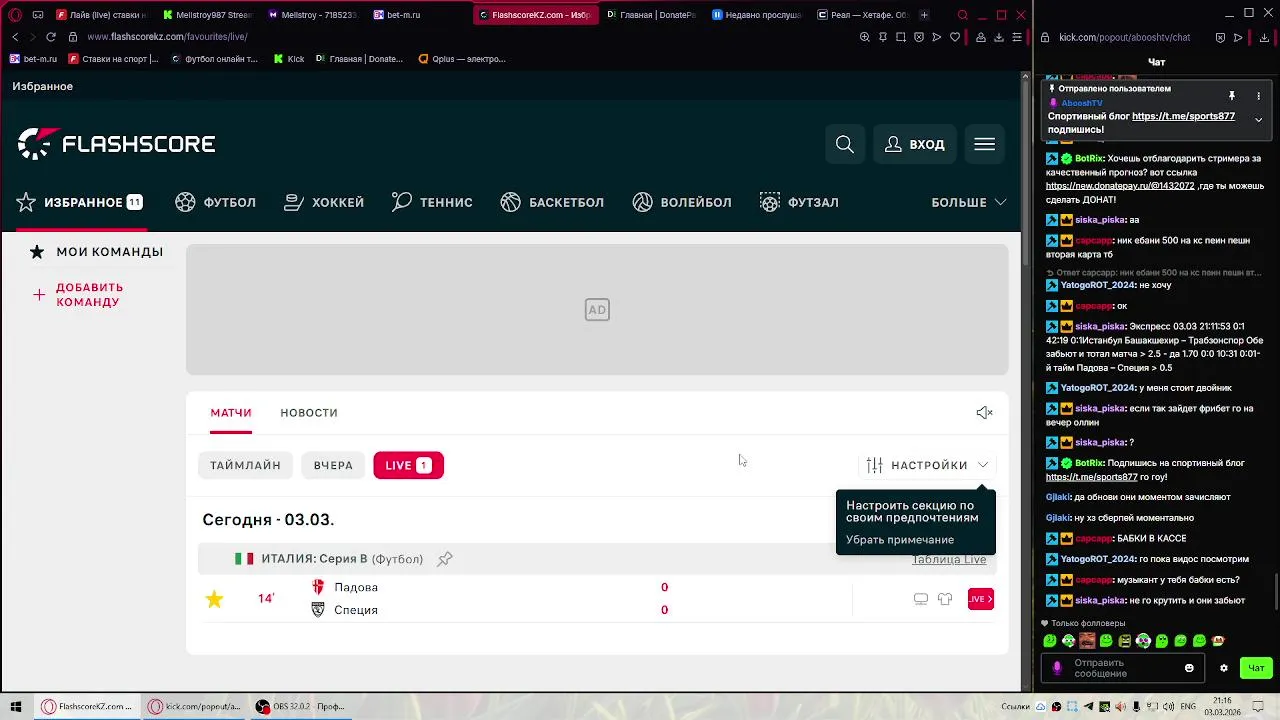Click Убрать примечание in the tooltip
Screen dimensions: 1280x720
tap(900, 540)
